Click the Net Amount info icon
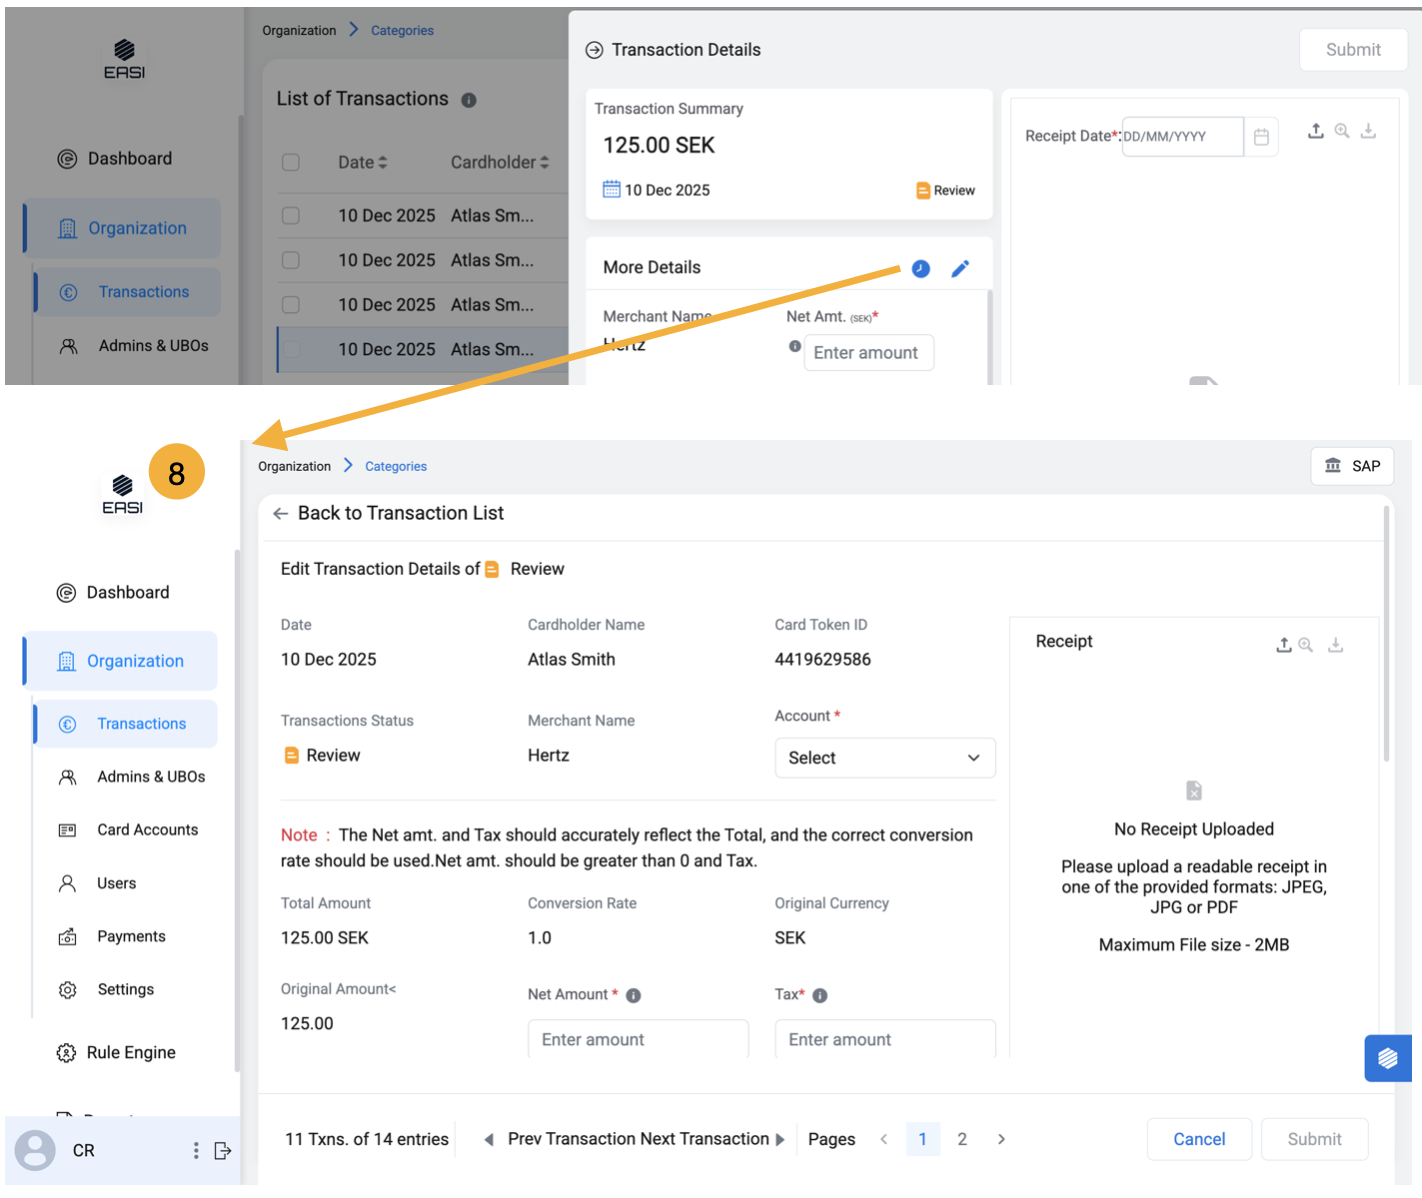1422x1198 pixels. [x=633, y=995]
